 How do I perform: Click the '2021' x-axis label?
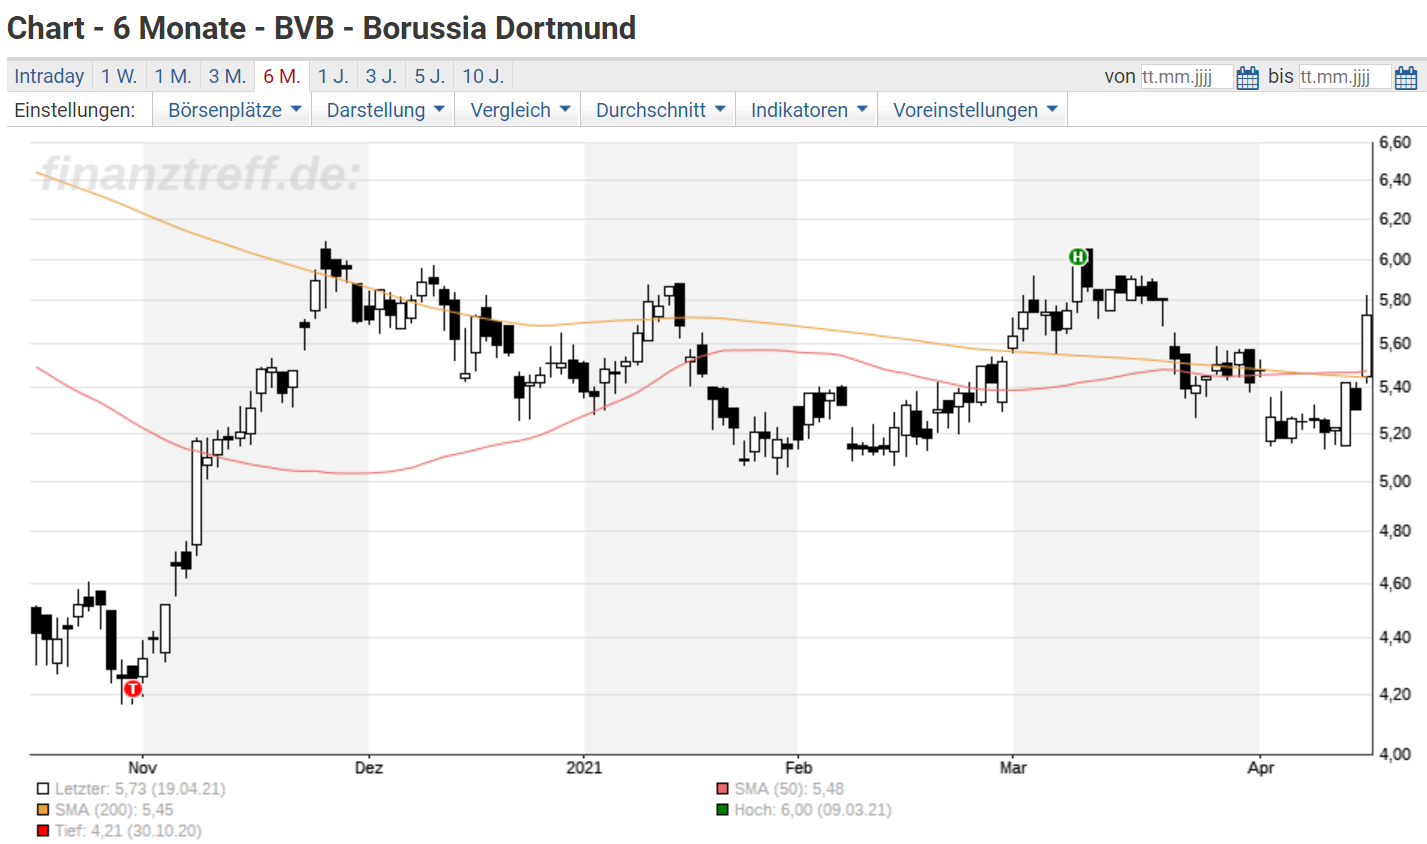pos(585,768)
